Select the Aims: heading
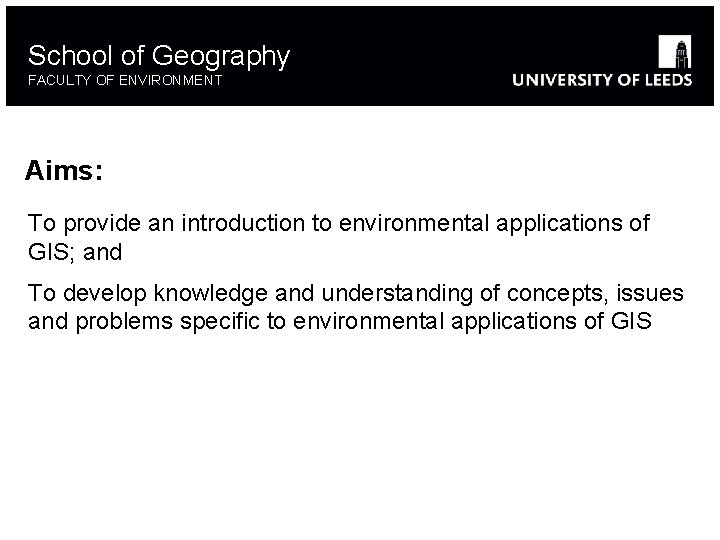Image resolution: width=720 pixels, height=540 pixels. (64, 172)
